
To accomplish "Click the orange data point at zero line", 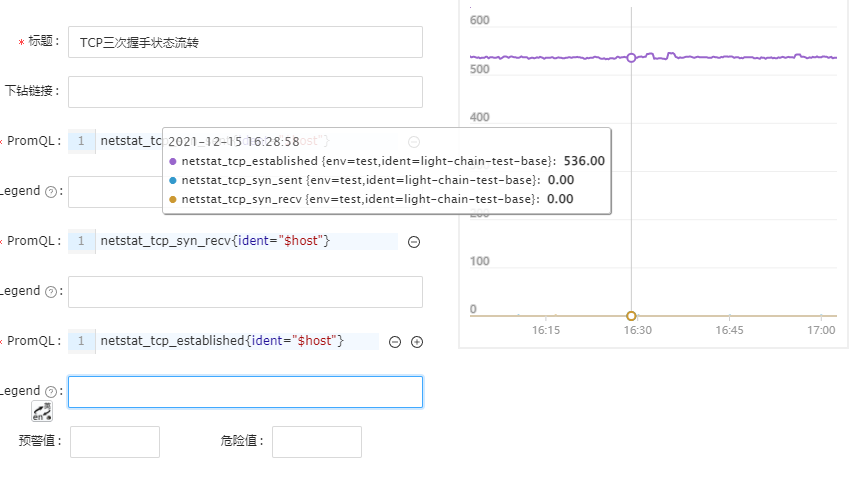I will tap(631, 316).
